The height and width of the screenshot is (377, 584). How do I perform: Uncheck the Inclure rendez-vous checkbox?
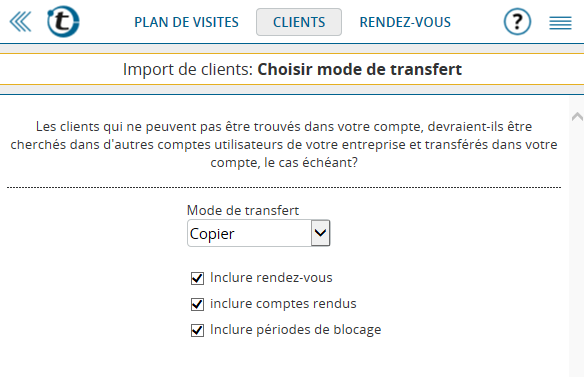[197, 278]
